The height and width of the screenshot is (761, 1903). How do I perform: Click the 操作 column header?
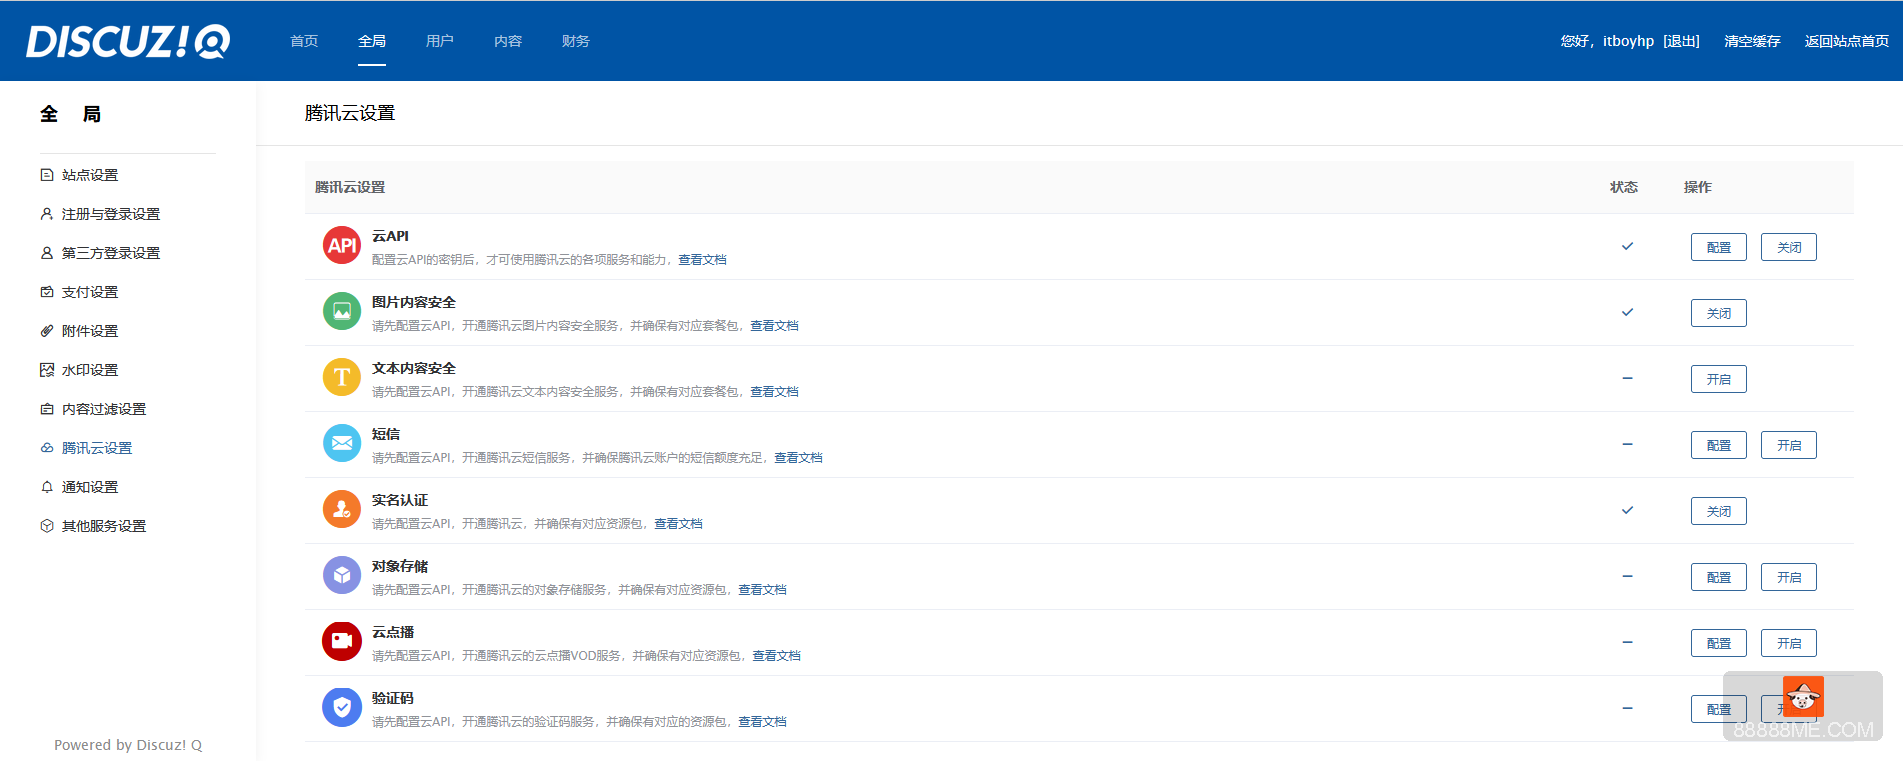pos(1698,187)
